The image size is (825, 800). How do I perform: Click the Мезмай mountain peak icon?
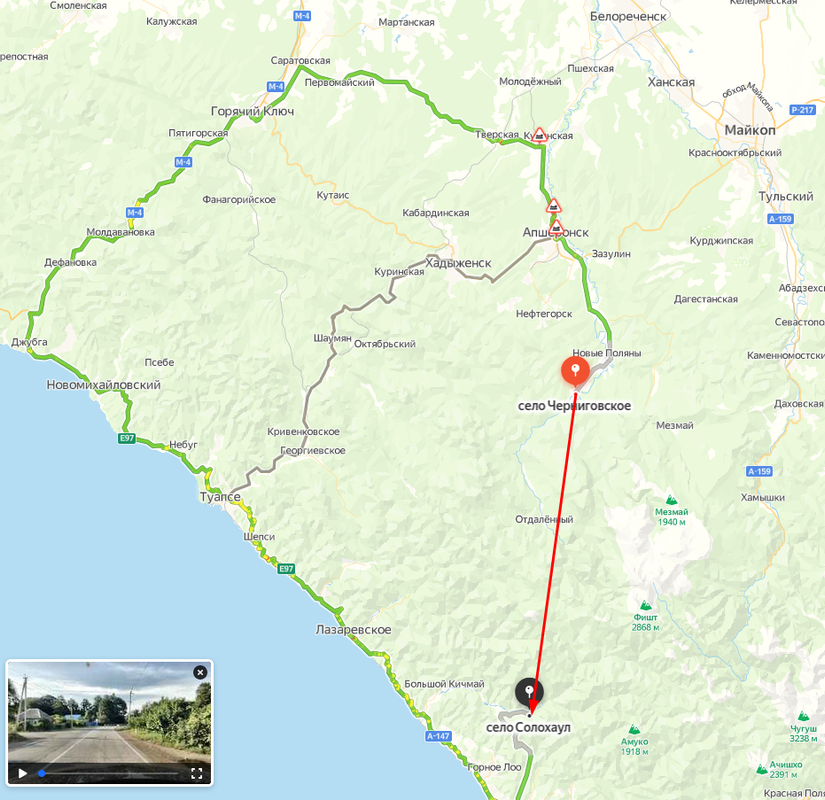tap(671, 499)
